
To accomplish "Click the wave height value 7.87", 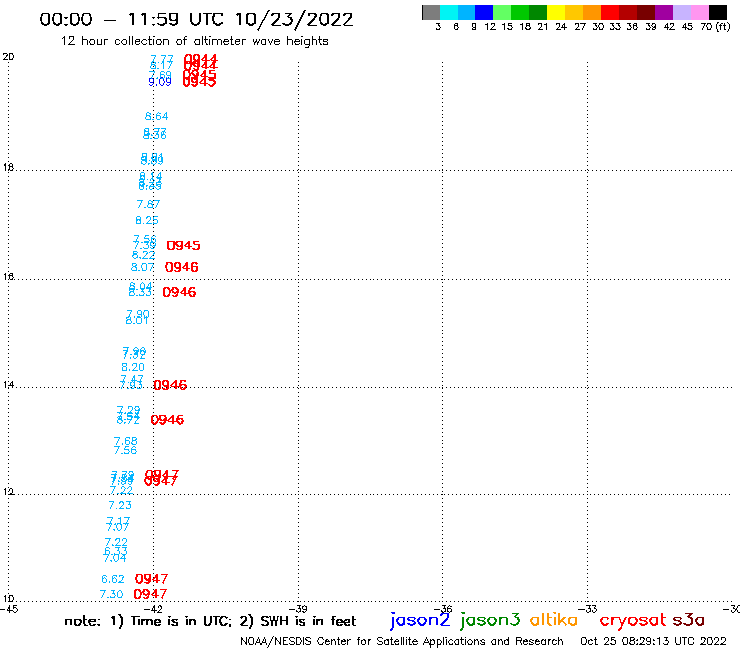I will 148,204.
